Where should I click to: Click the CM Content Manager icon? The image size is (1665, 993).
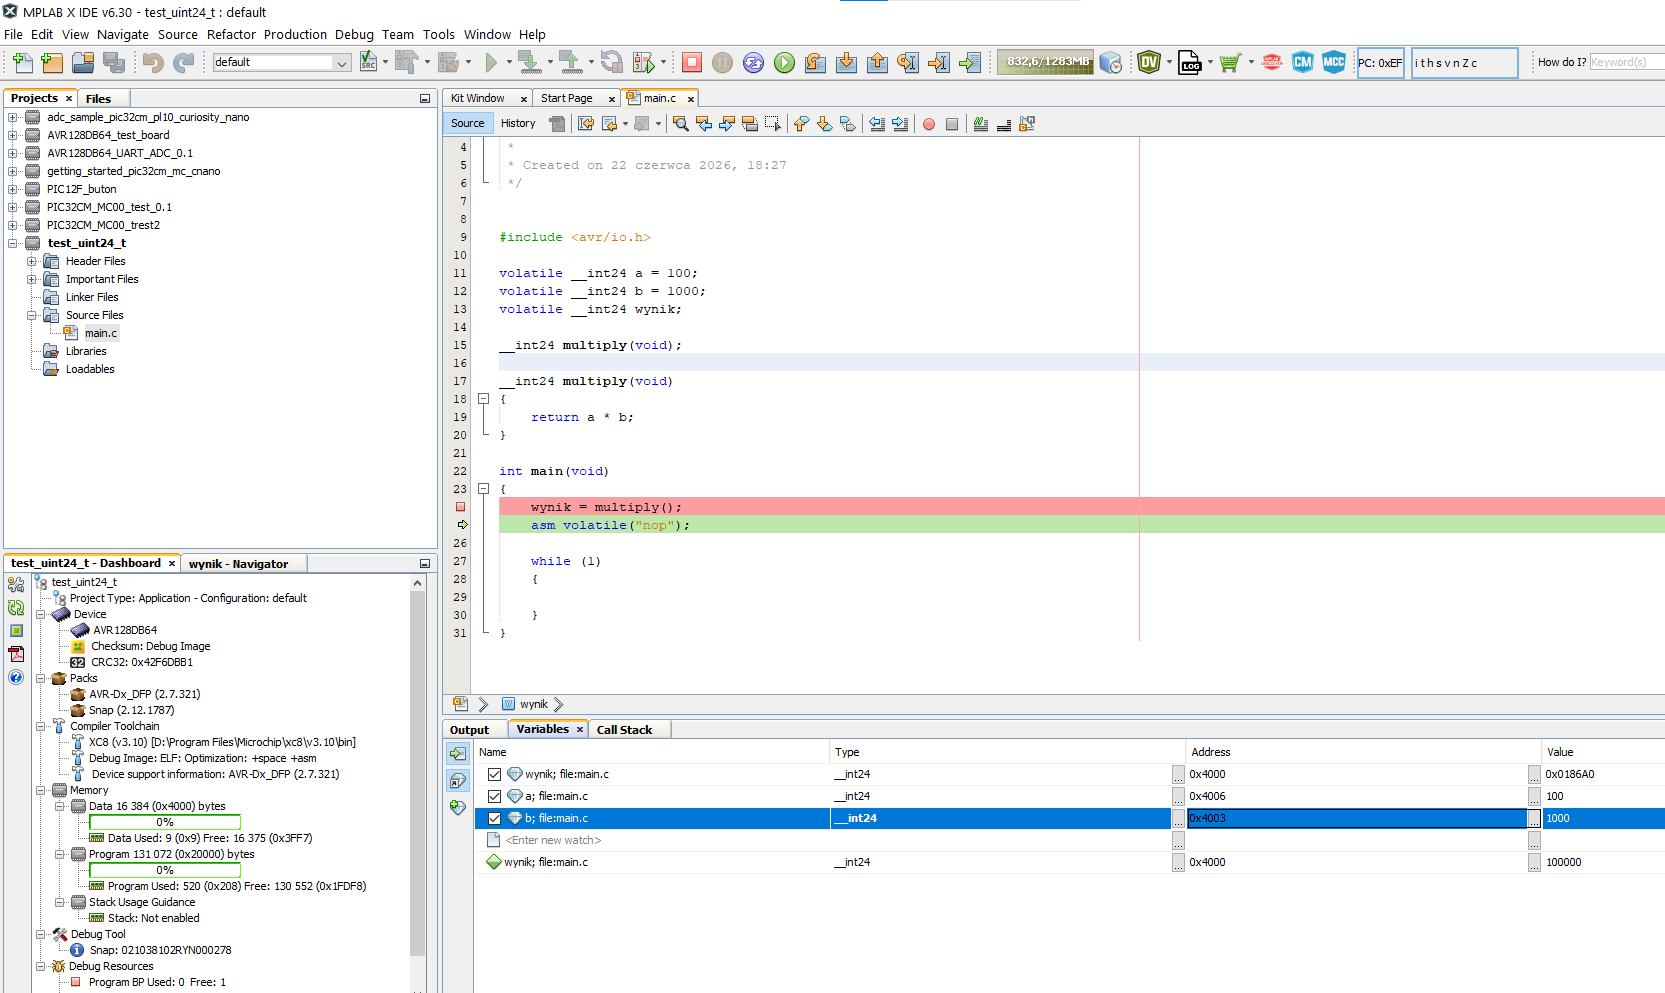coord(1302,62)
